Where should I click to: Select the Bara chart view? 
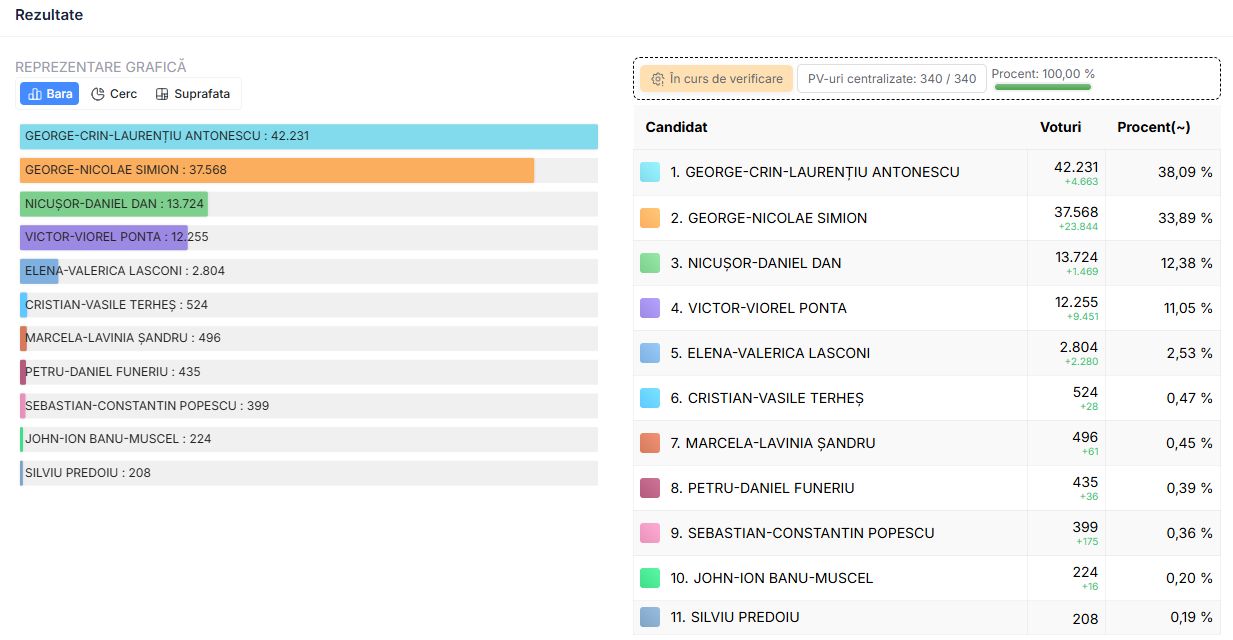pyautogui.click(x=49, y=94)
